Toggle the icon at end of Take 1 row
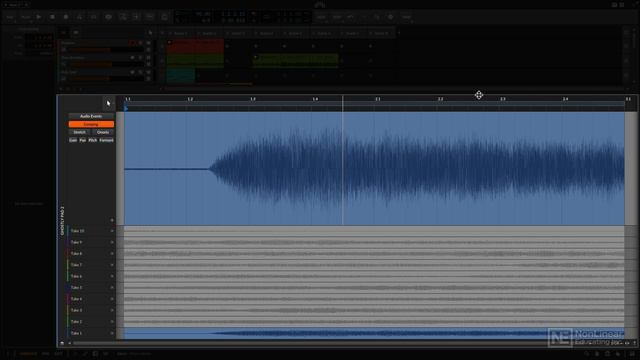Viewport: 640px width, 360px height. click(x=112, y=333)
